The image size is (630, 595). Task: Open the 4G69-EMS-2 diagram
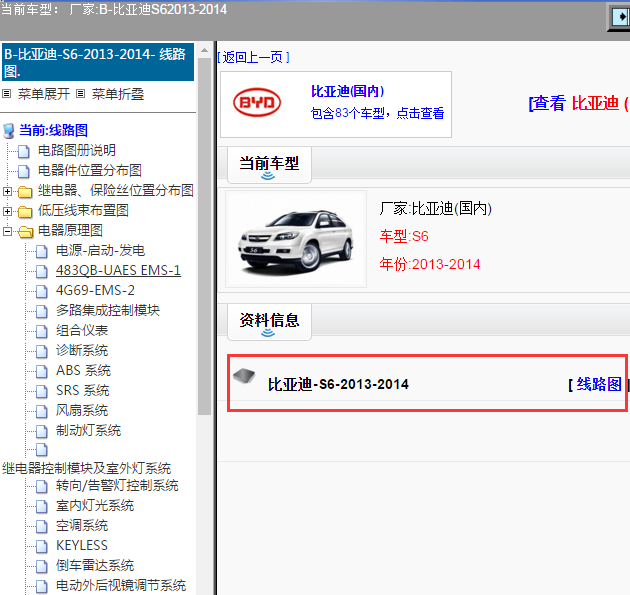click(95, 290)
